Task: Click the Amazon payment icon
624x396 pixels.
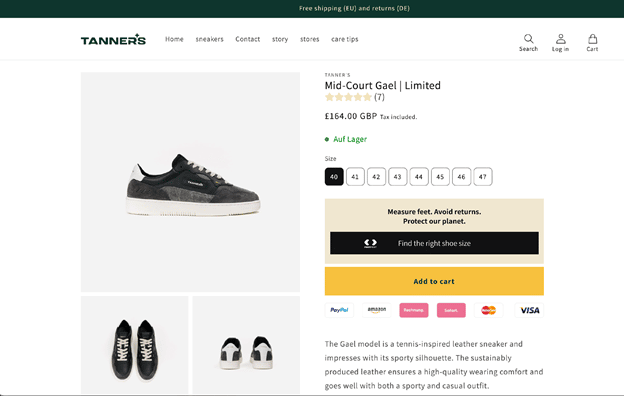Action: [376, 310]
